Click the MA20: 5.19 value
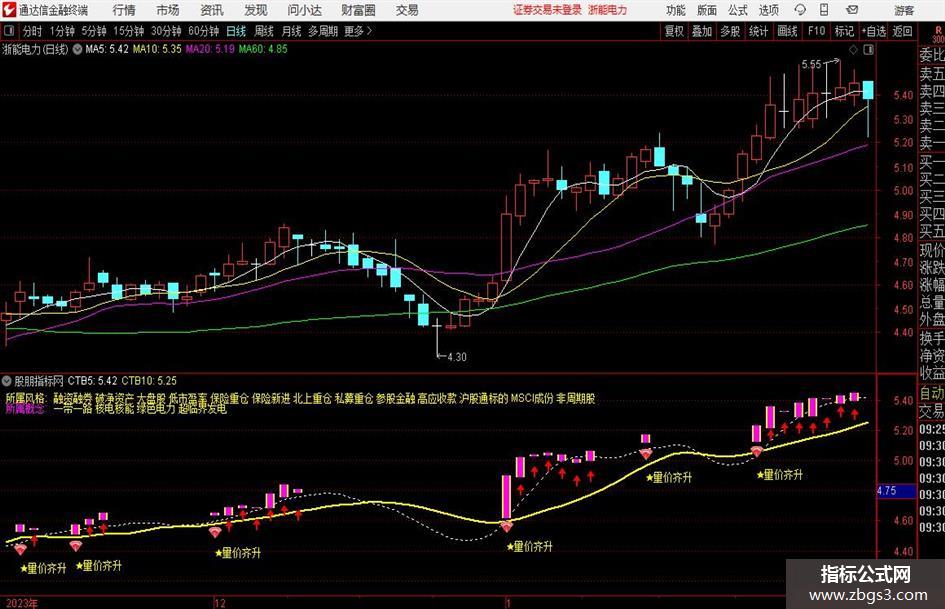 [x=210, y=49]
